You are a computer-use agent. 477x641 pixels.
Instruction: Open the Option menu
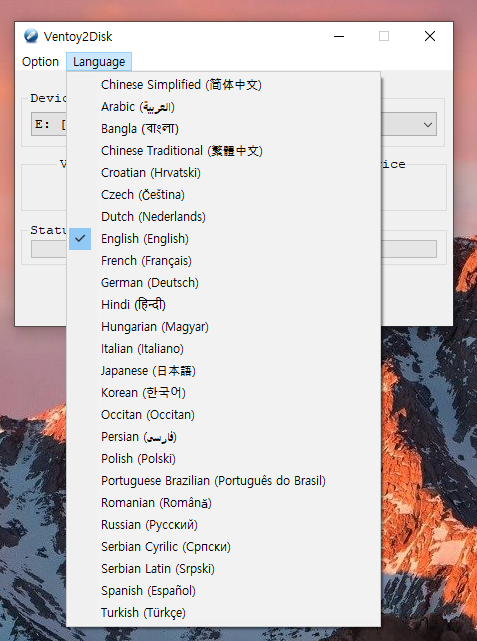(x=40, y=62)
